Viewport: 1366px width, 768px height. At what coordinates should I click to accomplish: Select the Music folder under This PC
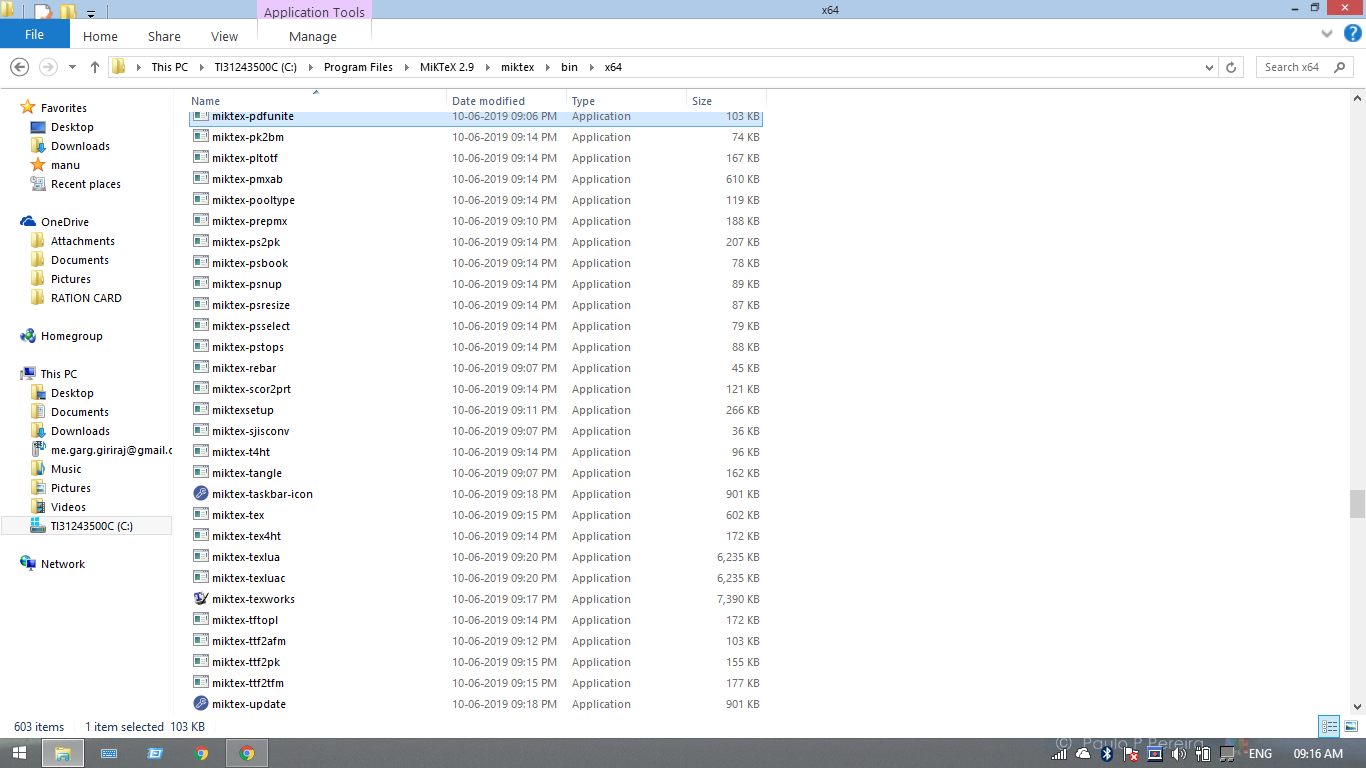click(66, 469)
